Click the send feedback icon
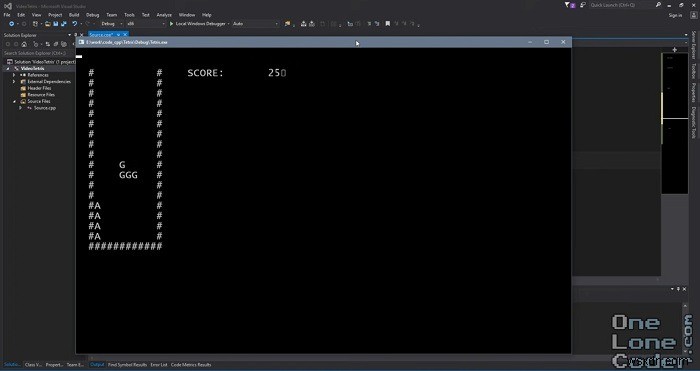Screen dimensions: 700x371 tap(583, 5)
